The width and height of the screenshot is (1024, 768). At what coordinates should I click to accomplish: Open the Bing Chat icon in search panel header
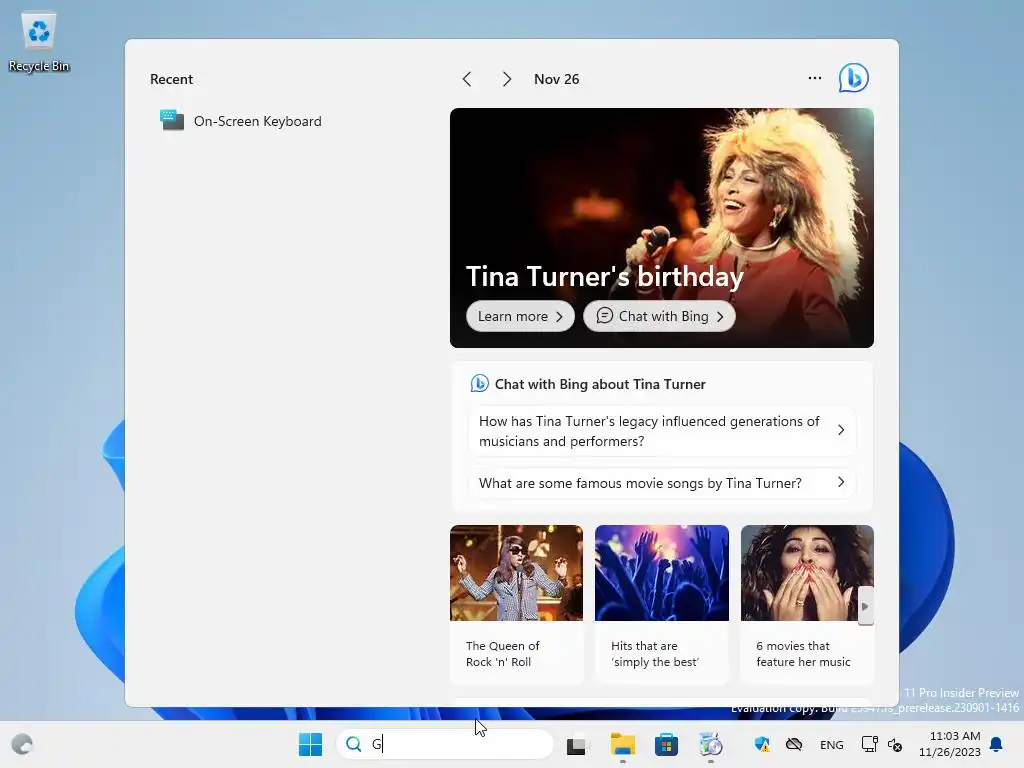click(854, 78)
